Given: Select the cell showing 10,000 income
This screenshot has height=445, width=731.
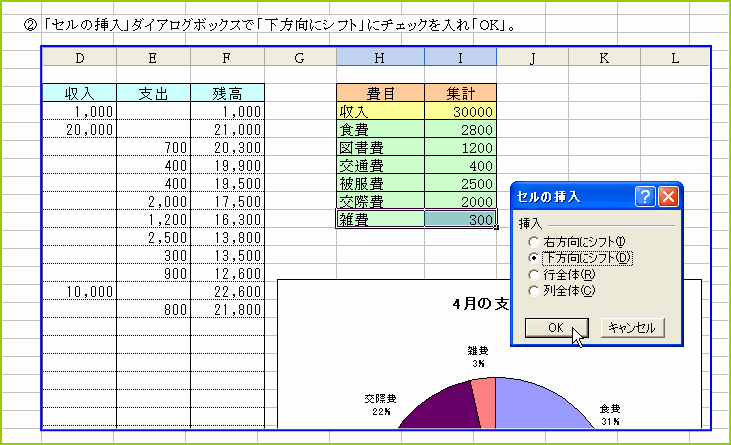Looking at the screenshot, I should tap(79, 291).
